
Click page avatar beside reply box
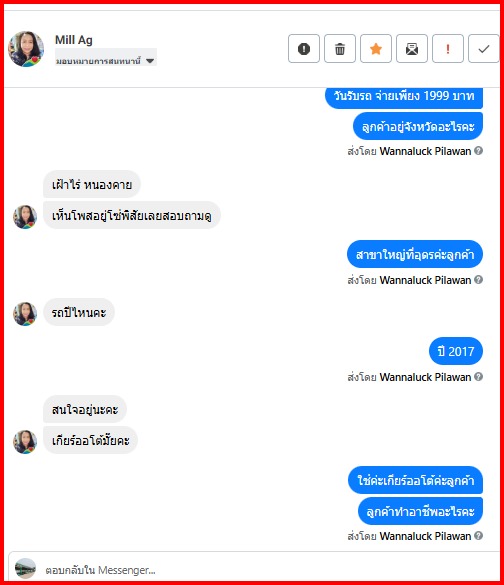click(25, 569)
